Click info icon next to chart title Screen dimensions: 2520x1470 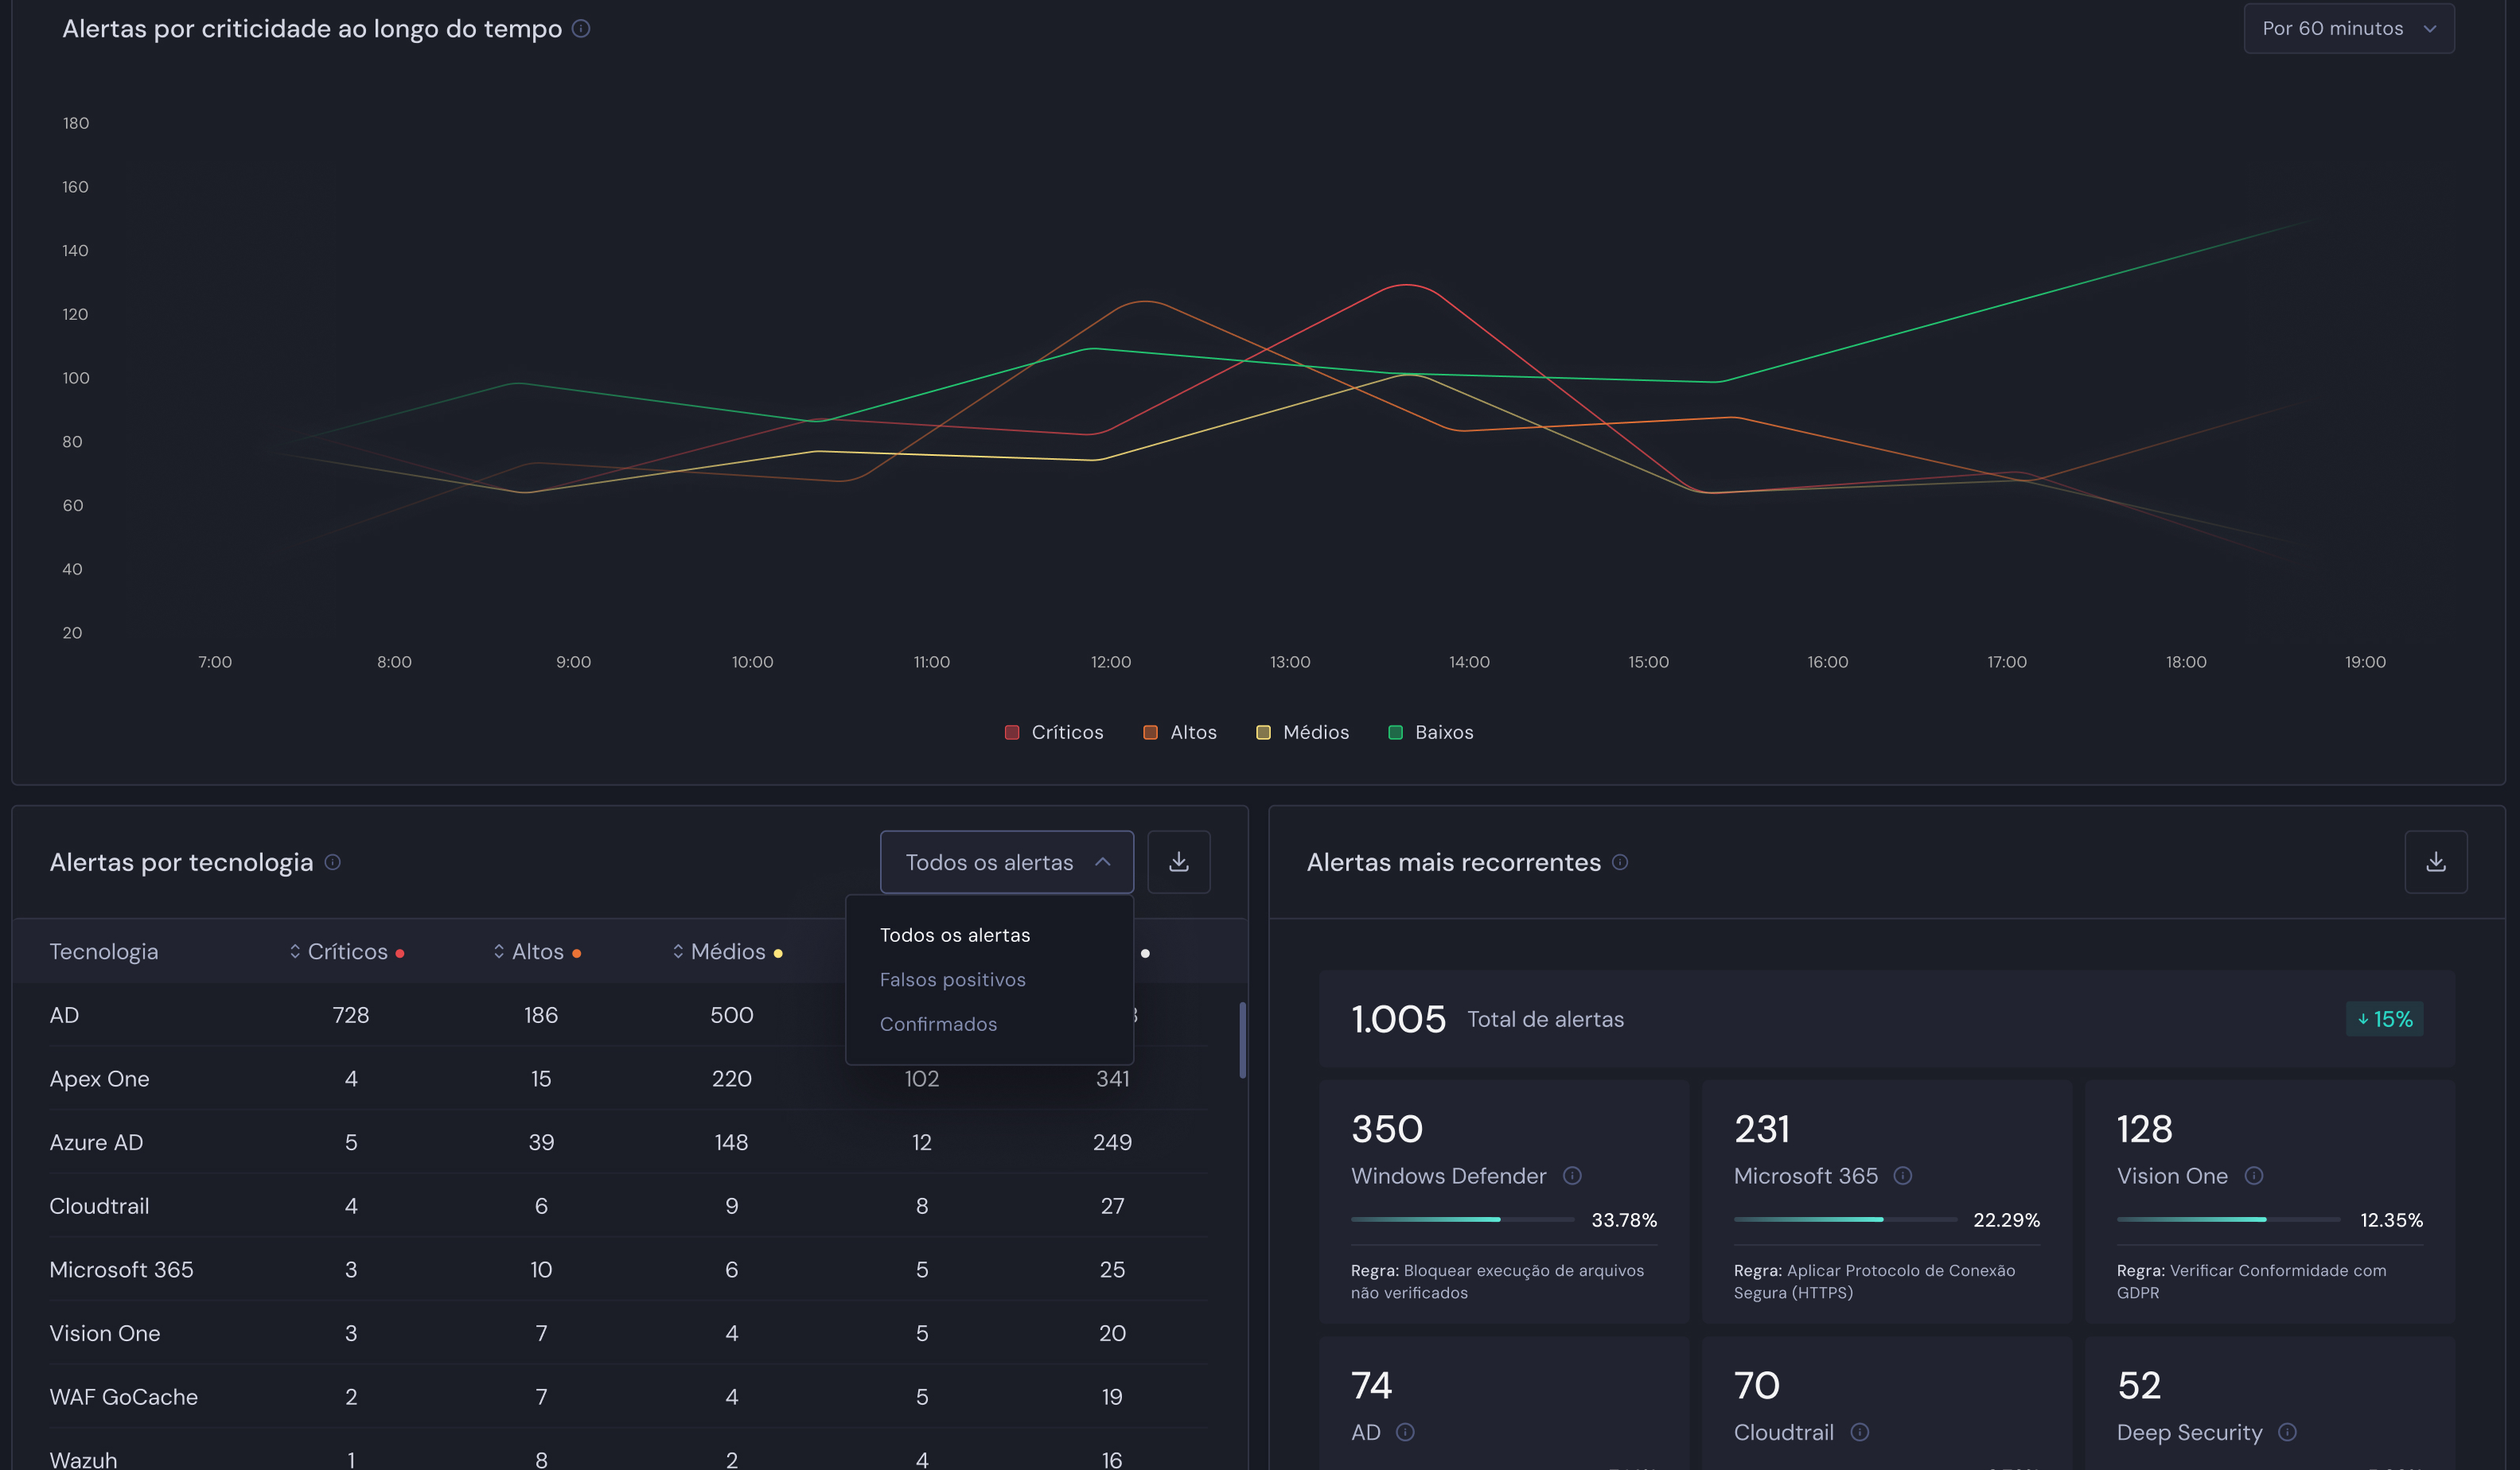click(581, 28)
